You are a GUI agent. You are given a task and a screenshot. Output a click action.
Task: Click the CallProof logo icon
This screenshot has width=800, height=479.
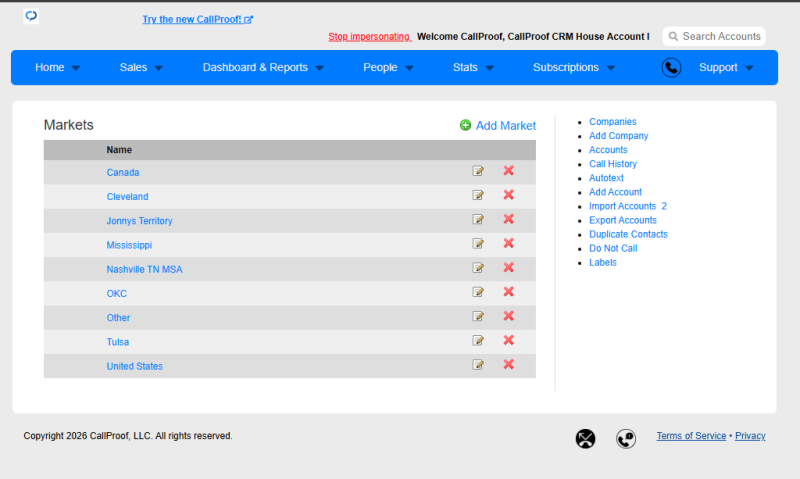(x=31, y=16)
